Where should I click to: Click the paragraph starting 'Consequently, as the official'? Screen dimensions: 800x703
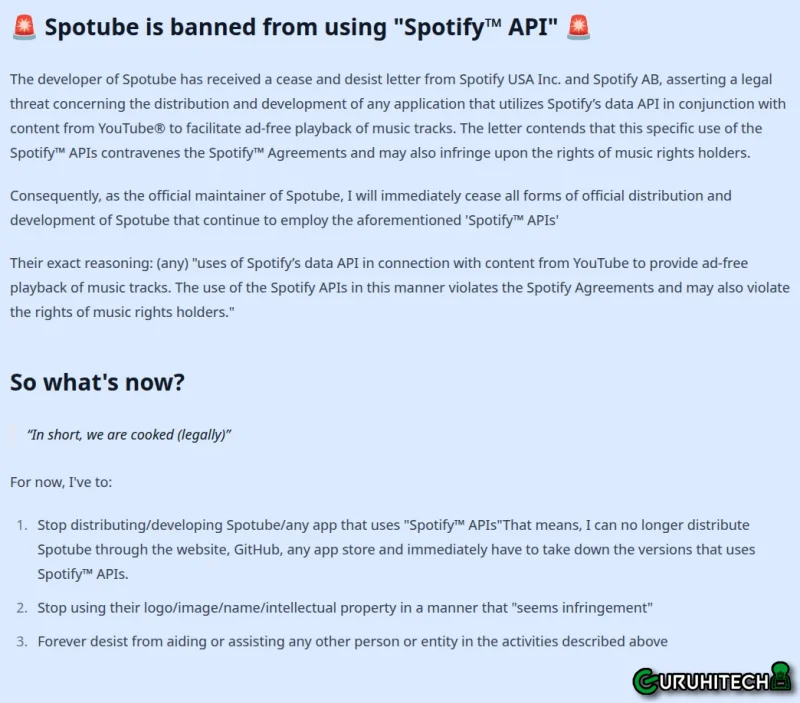(371, 208)
